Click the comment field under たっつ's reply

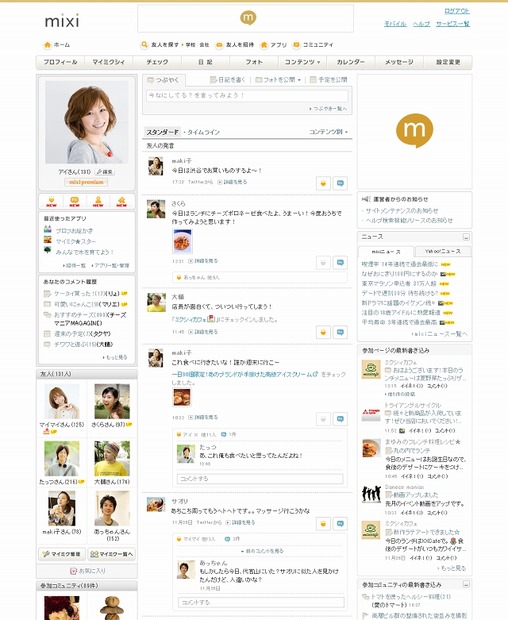coord(260,478)
